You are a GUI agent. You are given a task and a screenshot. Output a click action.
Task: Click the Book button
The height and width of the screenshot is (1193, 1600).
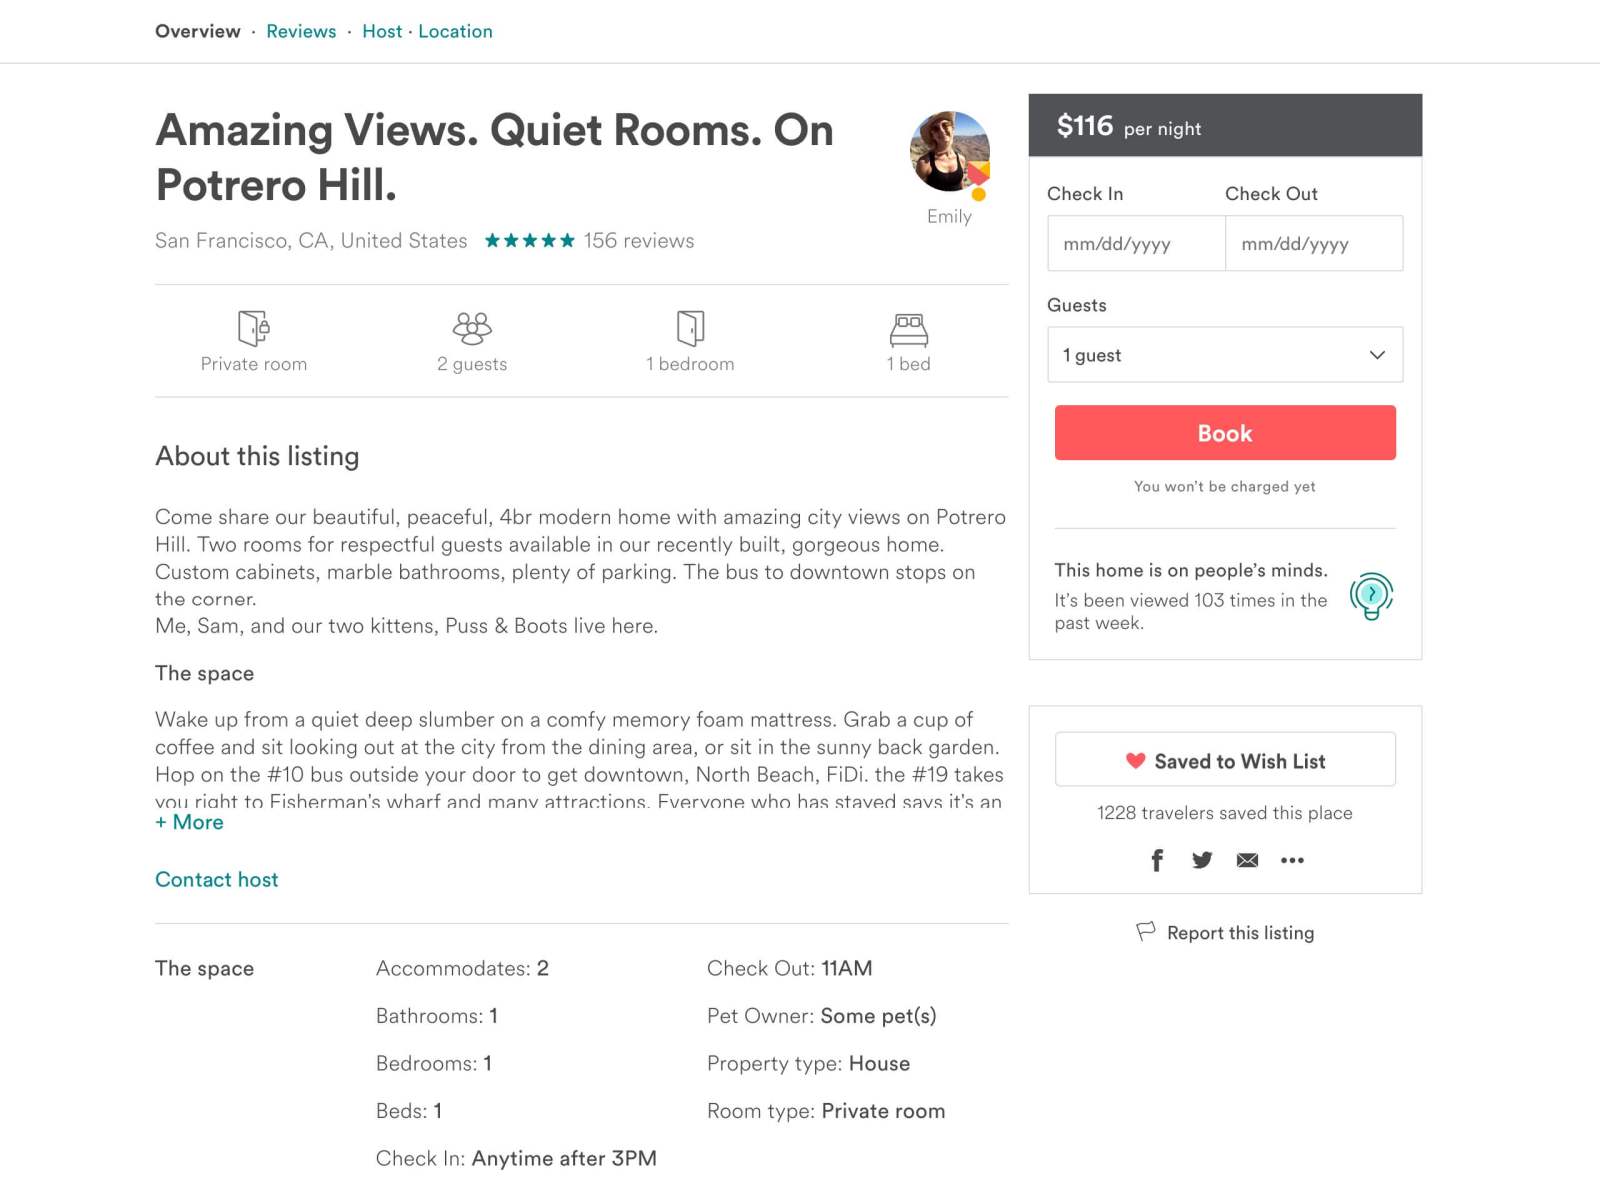click(1224, 432)
